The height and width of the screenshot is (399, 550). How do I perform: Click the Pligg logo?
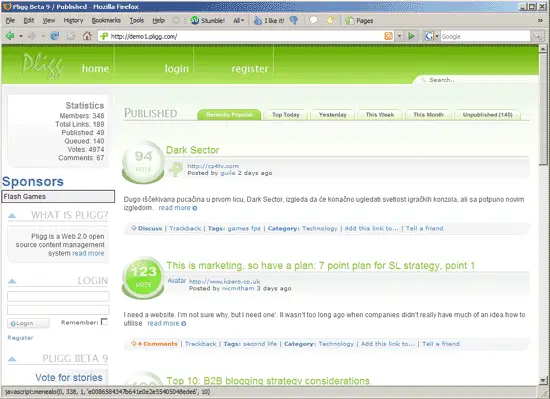43,65
